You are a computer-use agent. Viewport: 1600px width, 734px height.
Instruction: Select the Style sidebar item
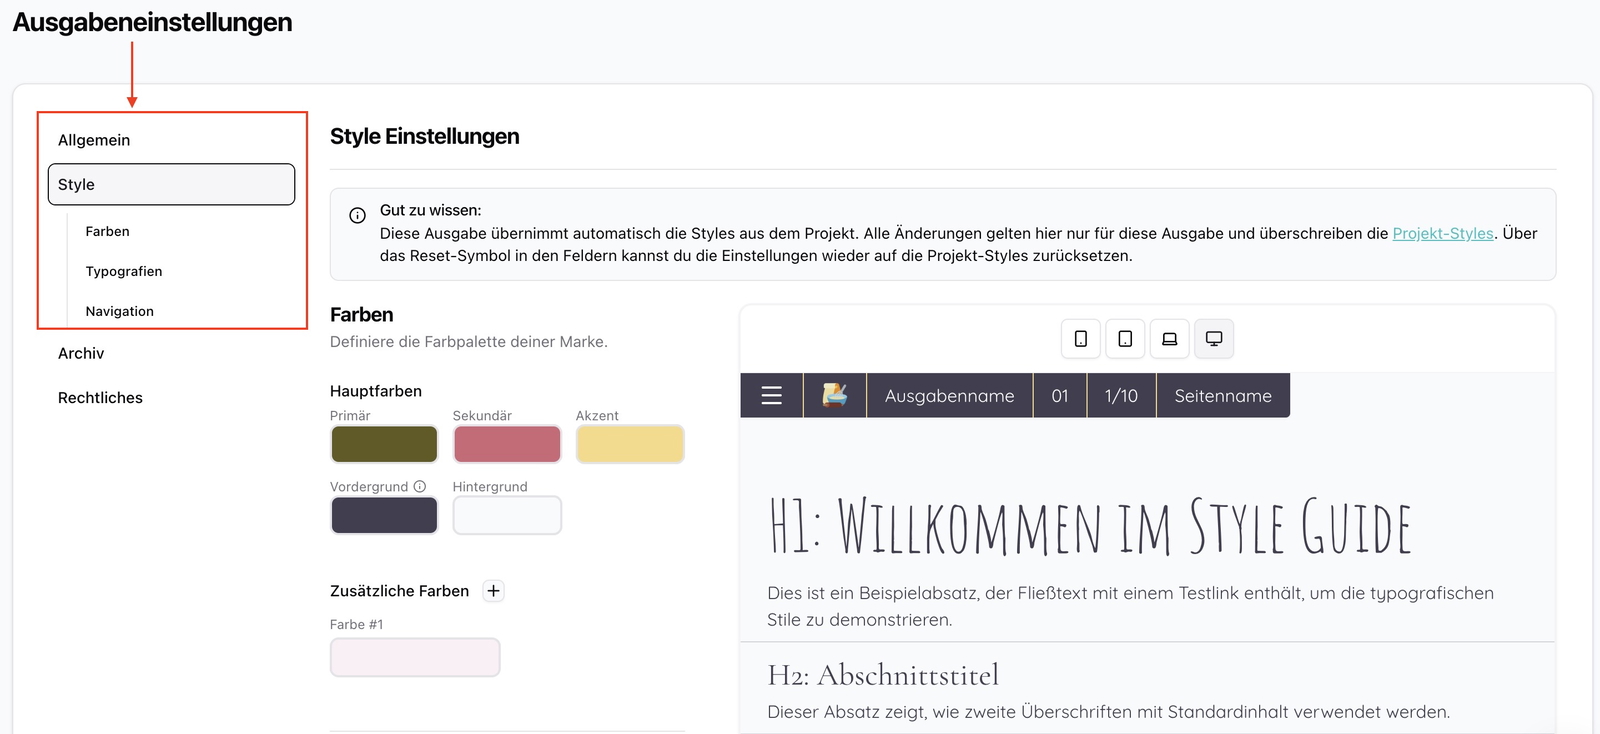point(171,185)
